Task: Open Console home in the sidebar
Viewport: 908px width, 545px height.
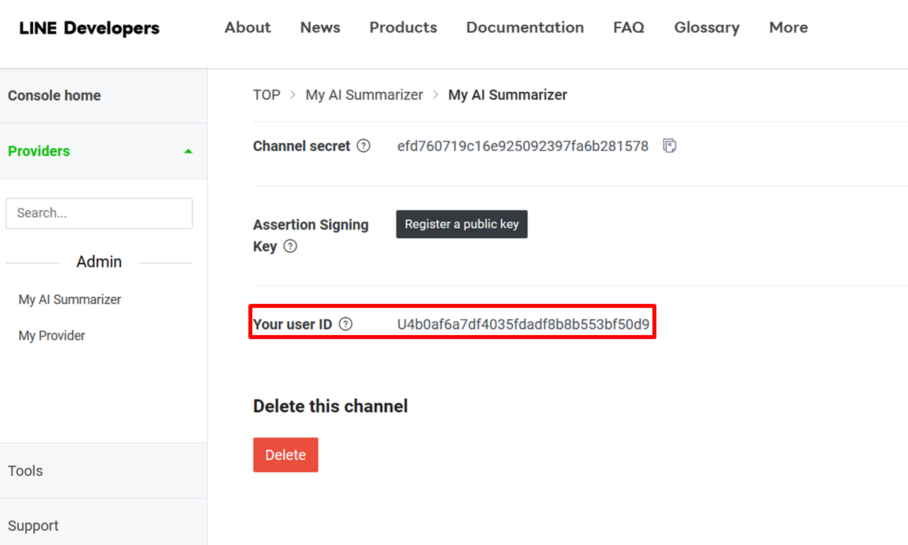Action: pos(54,96)
